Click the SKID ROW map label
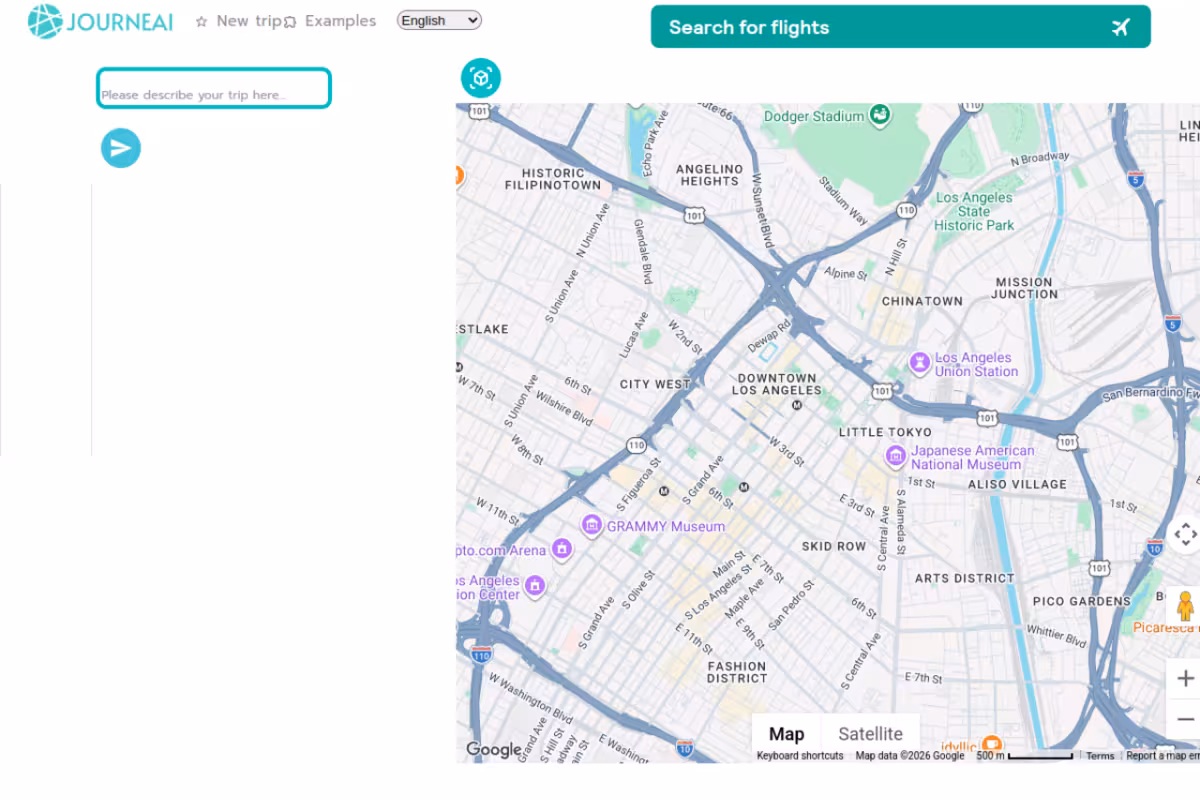 click(834, 546)
